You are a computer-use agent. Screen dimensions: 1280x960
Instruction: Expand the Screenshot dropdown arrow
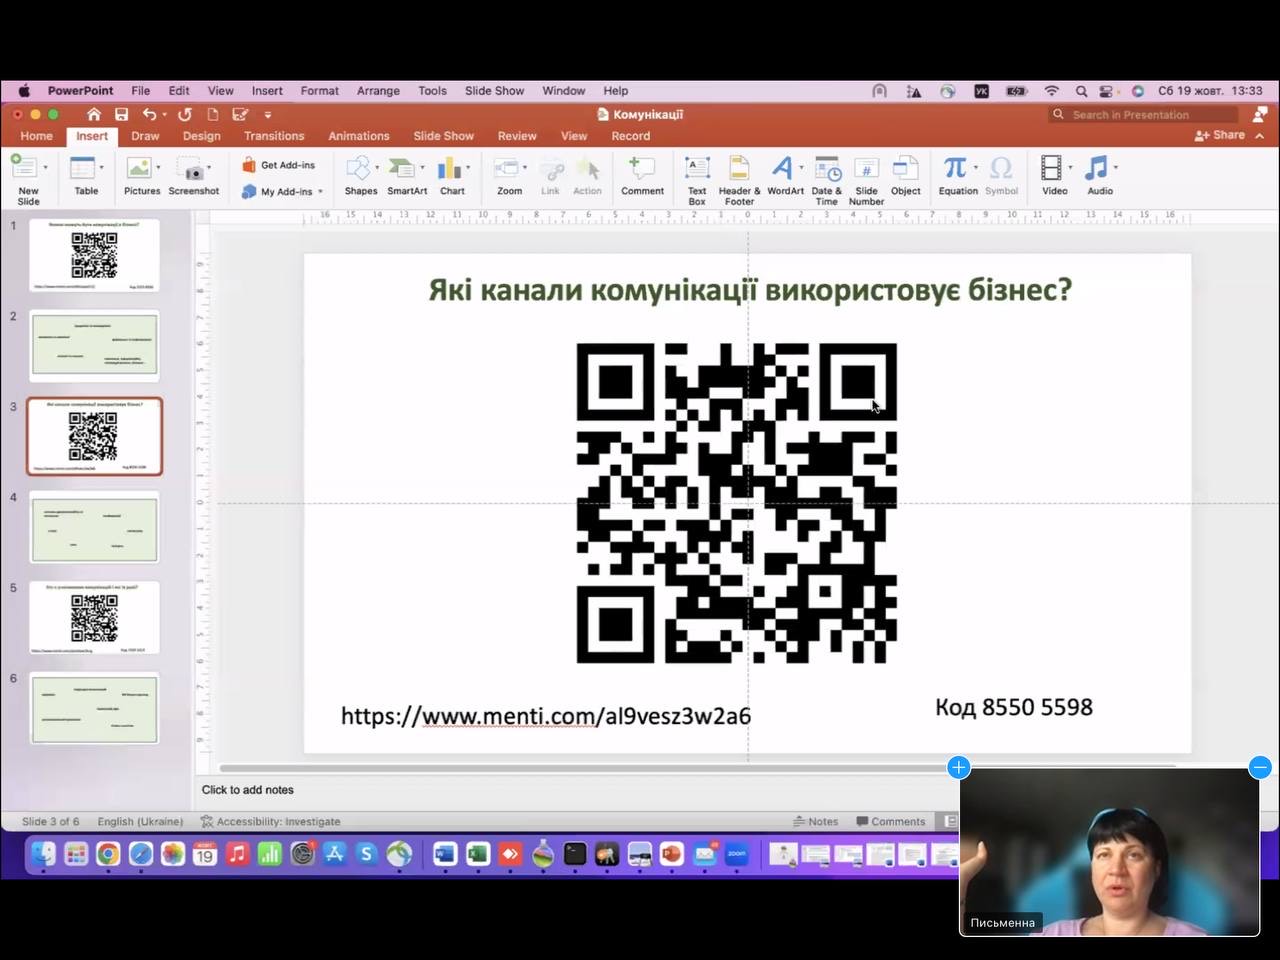pyautogui.click(x=209, y=167)
